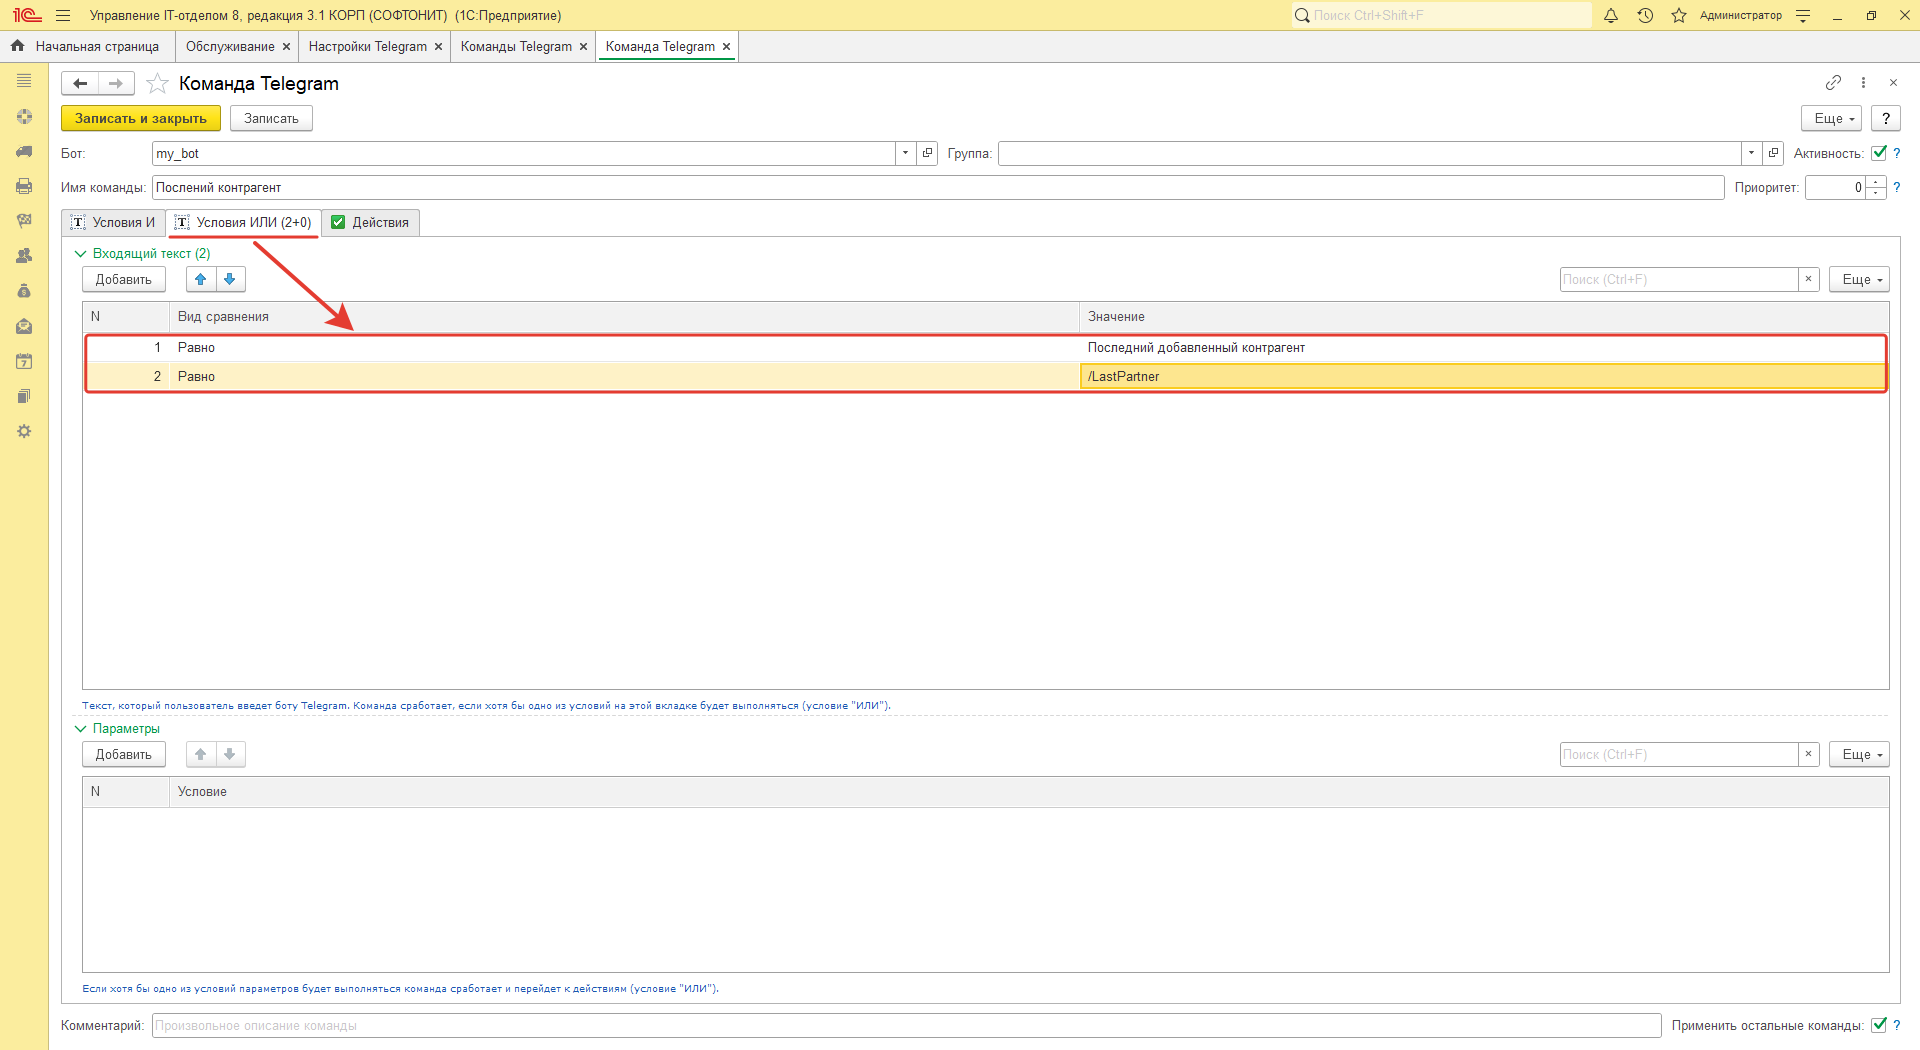Add form to favorites with star icon
1920x1050 pixels.
coord(157,84)
